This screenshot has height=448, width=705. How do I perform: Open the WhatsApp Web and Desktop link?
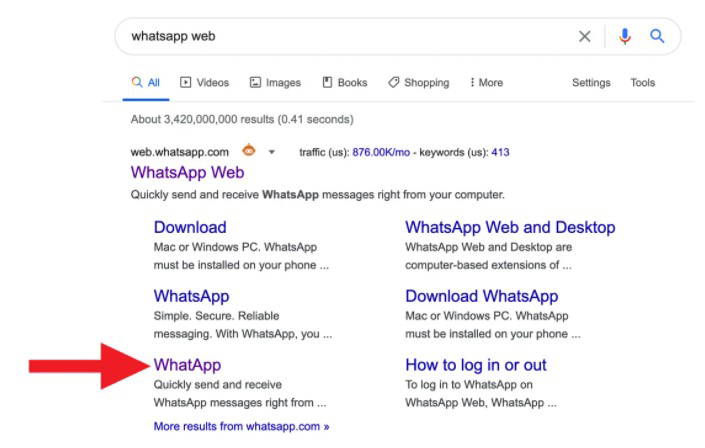[x=510, y=227]
